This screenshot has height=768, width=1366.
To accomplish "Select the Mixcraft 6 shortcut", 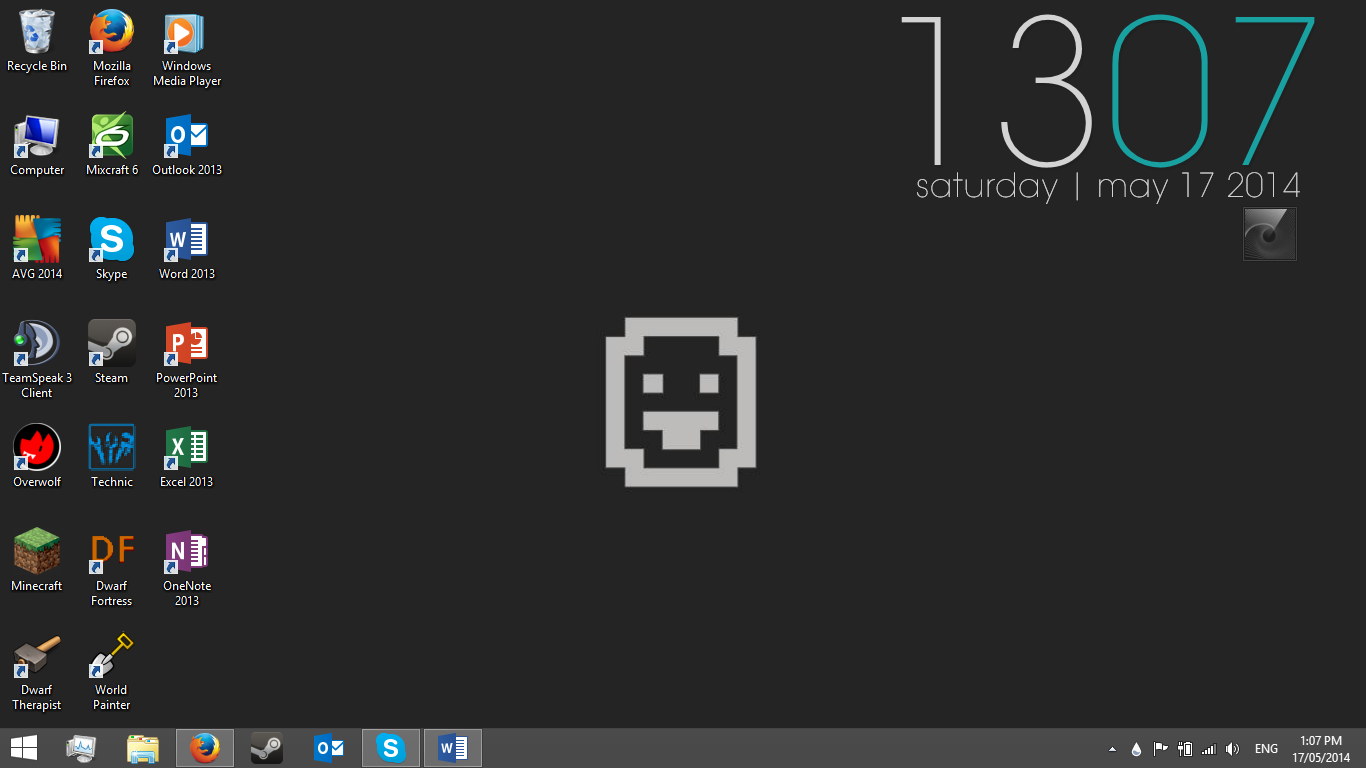I will 112,145.
